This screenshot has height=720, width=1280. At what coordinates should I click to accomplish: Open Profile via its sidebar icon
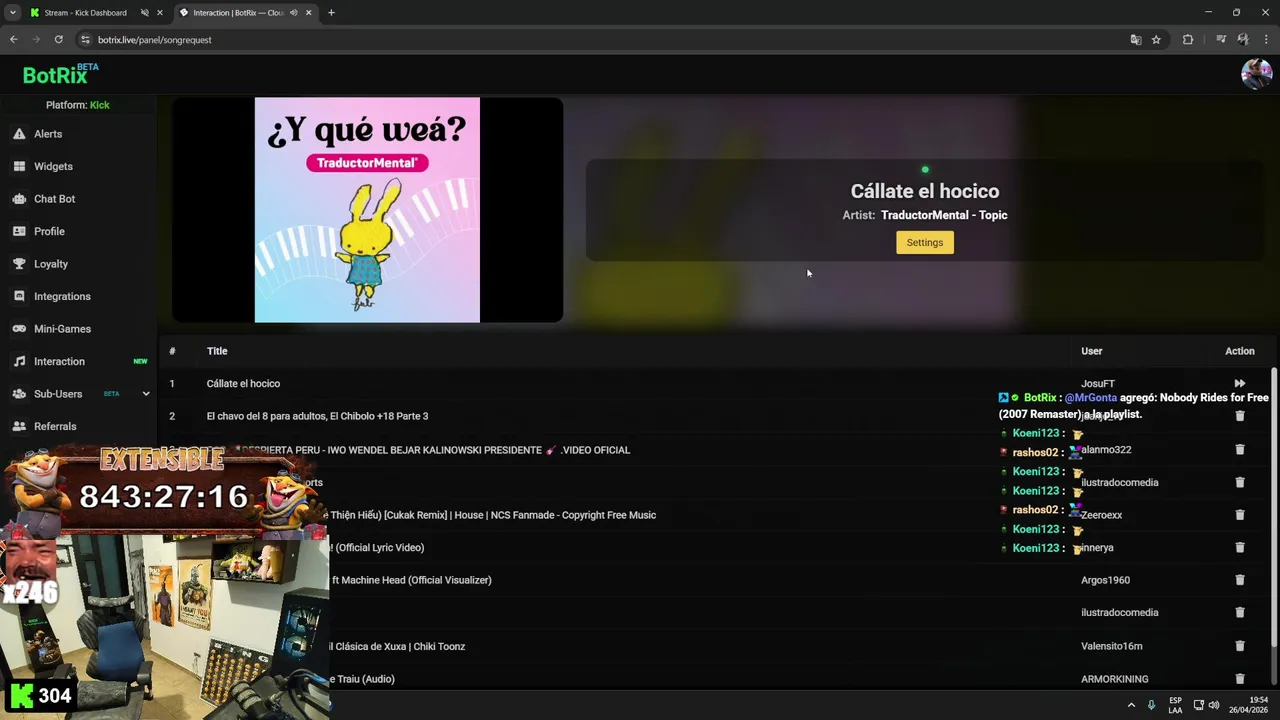coord(19,231)
